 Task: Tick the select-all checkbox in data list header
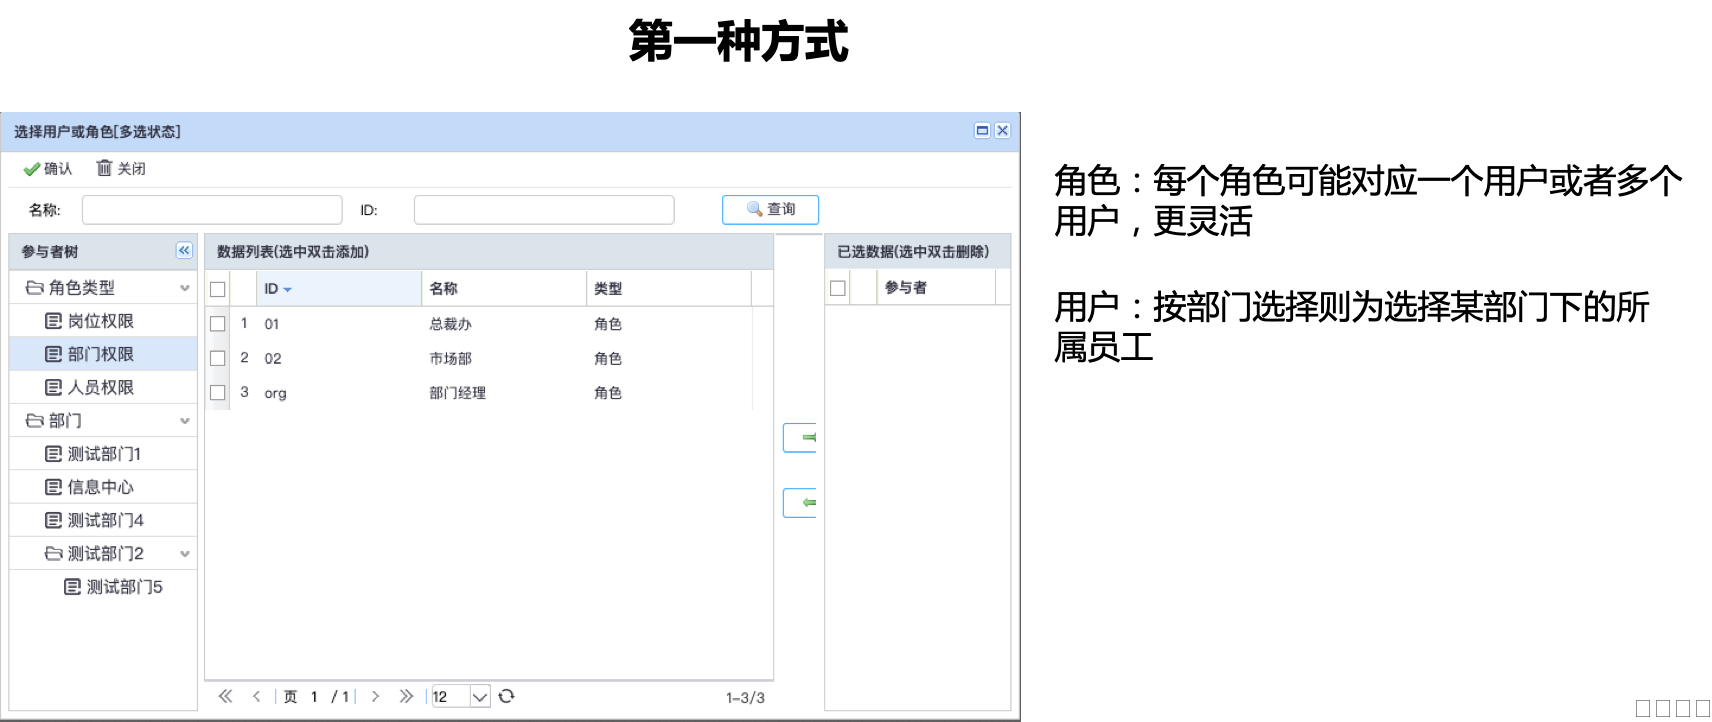[x=218, y=290]
